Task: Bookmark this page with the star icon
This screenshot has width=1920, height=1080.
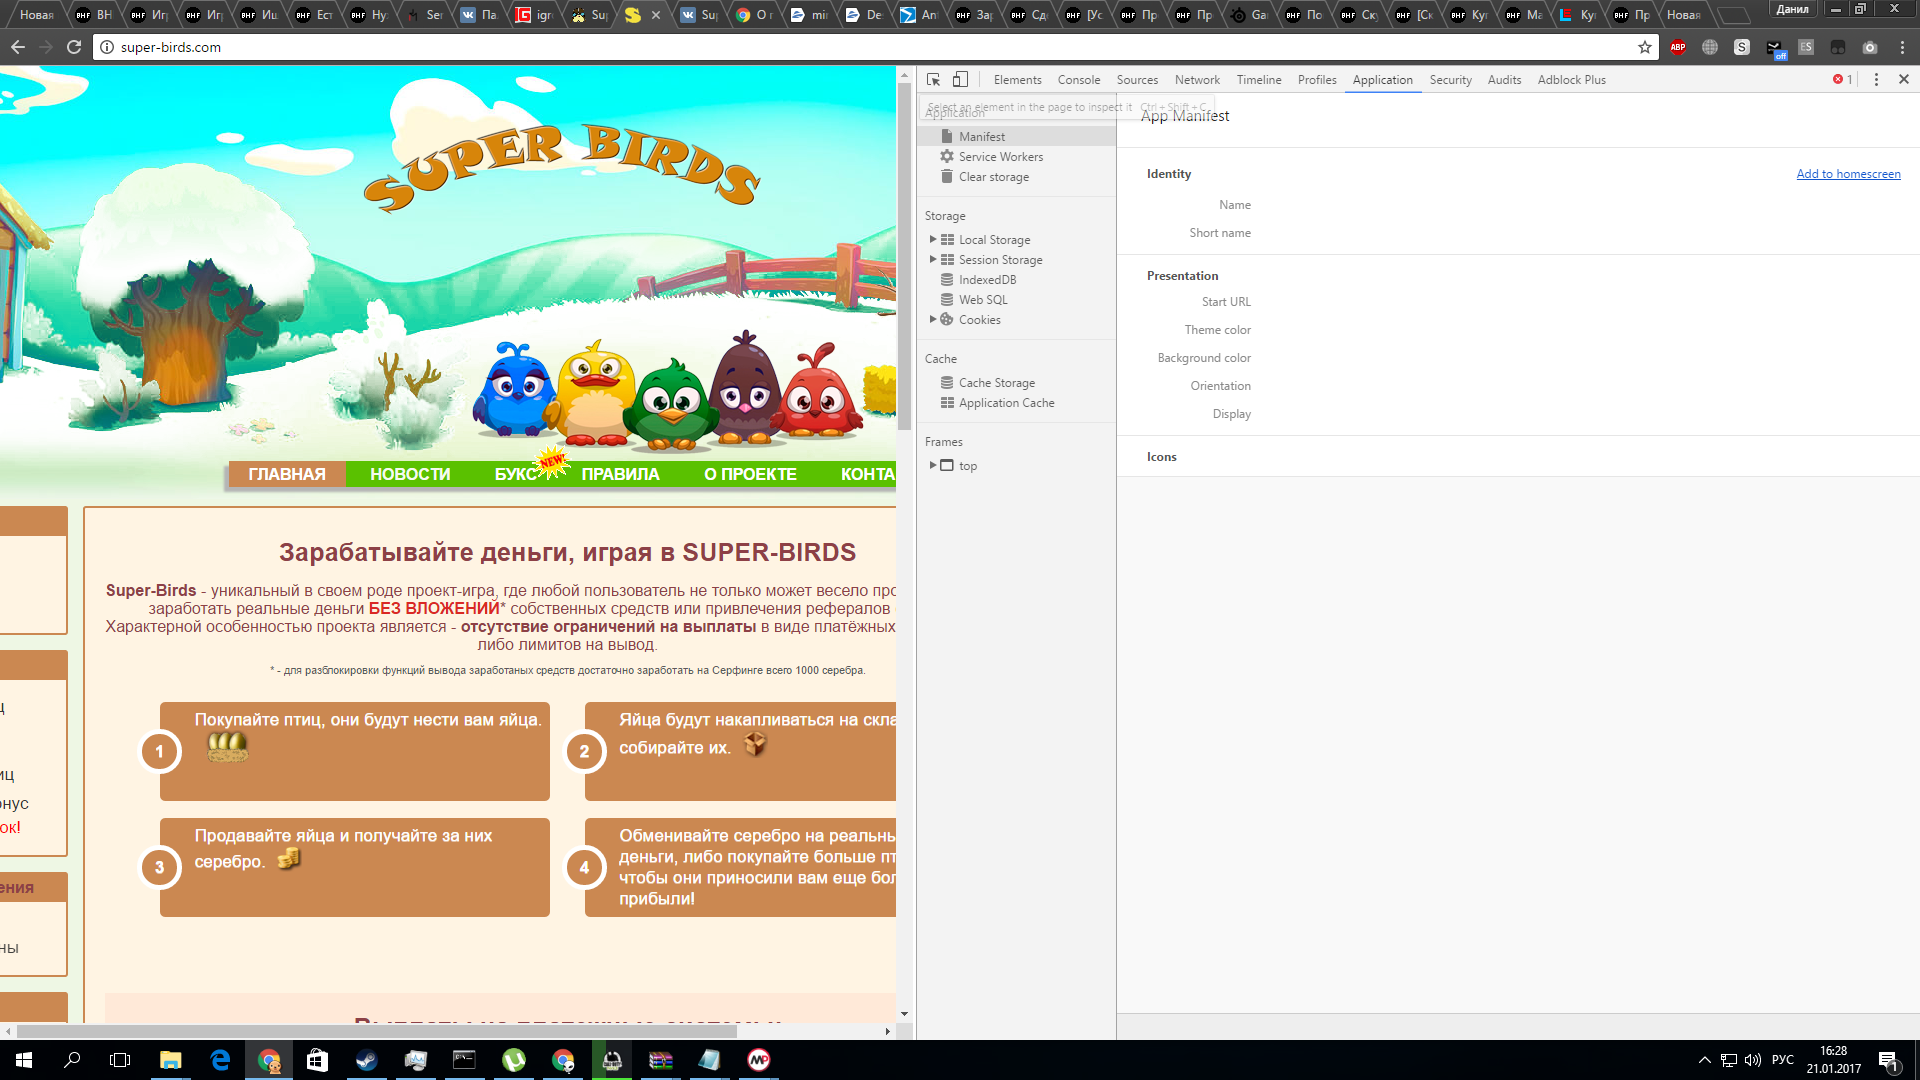Action: coord(1645,47)
